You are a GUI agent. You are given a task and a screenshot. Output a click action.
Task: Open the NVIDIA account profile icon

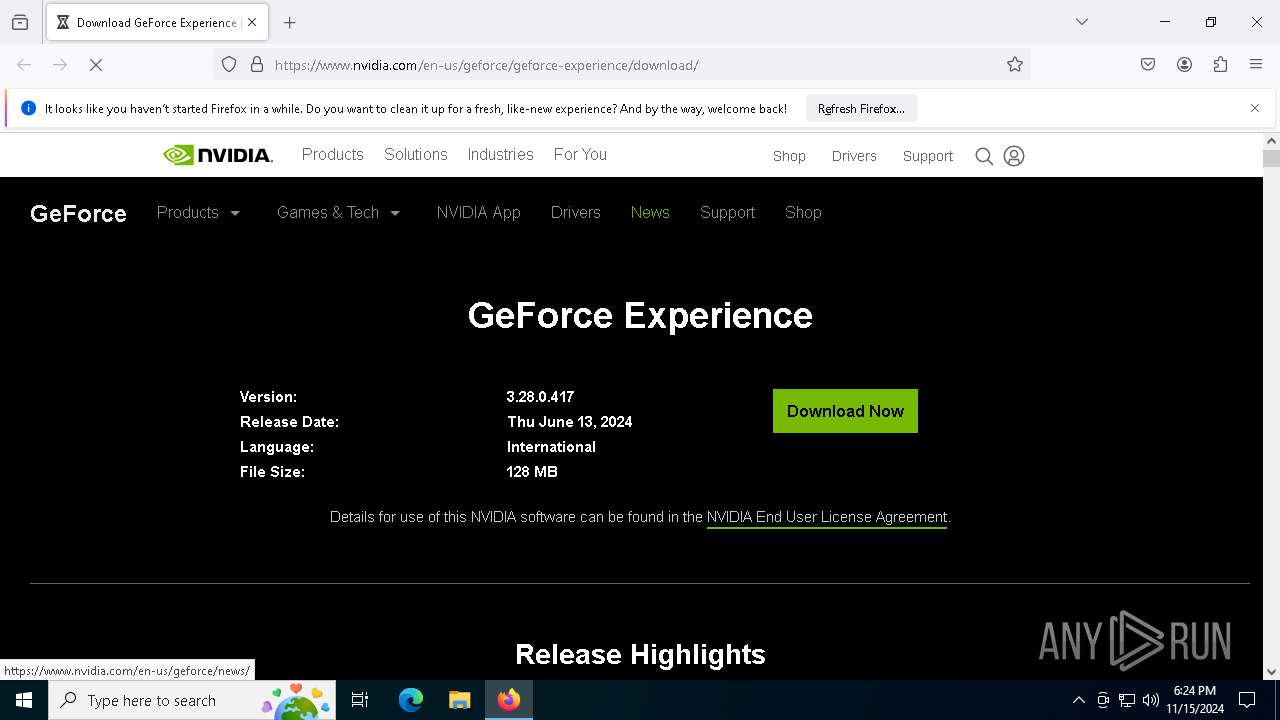tap(1014, 156)
